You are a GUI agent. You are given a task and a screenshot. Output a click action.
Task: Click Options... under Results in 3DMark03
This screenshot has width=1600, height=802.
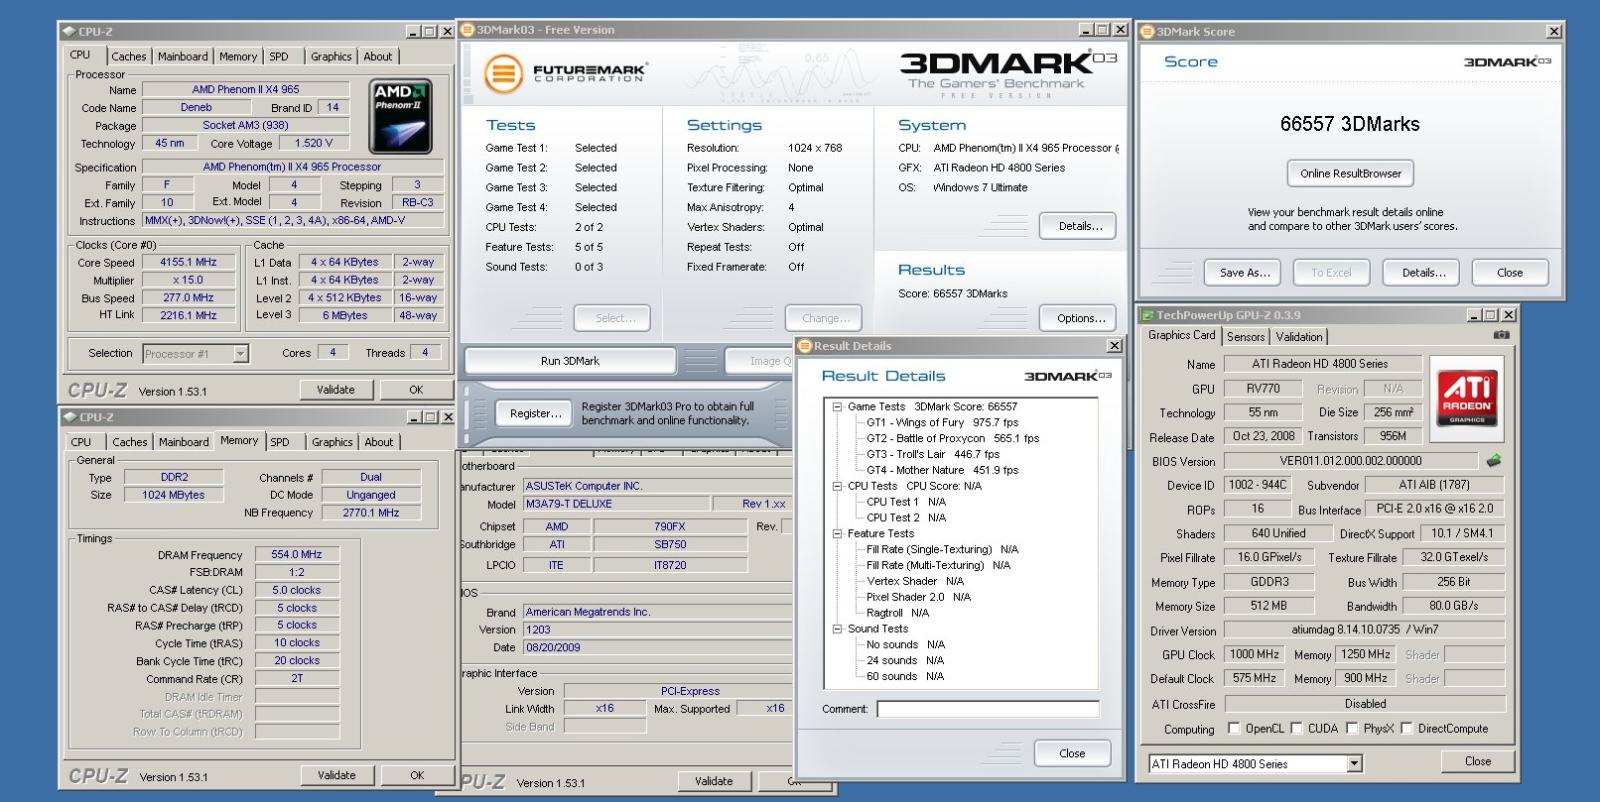pos(1081,318)
